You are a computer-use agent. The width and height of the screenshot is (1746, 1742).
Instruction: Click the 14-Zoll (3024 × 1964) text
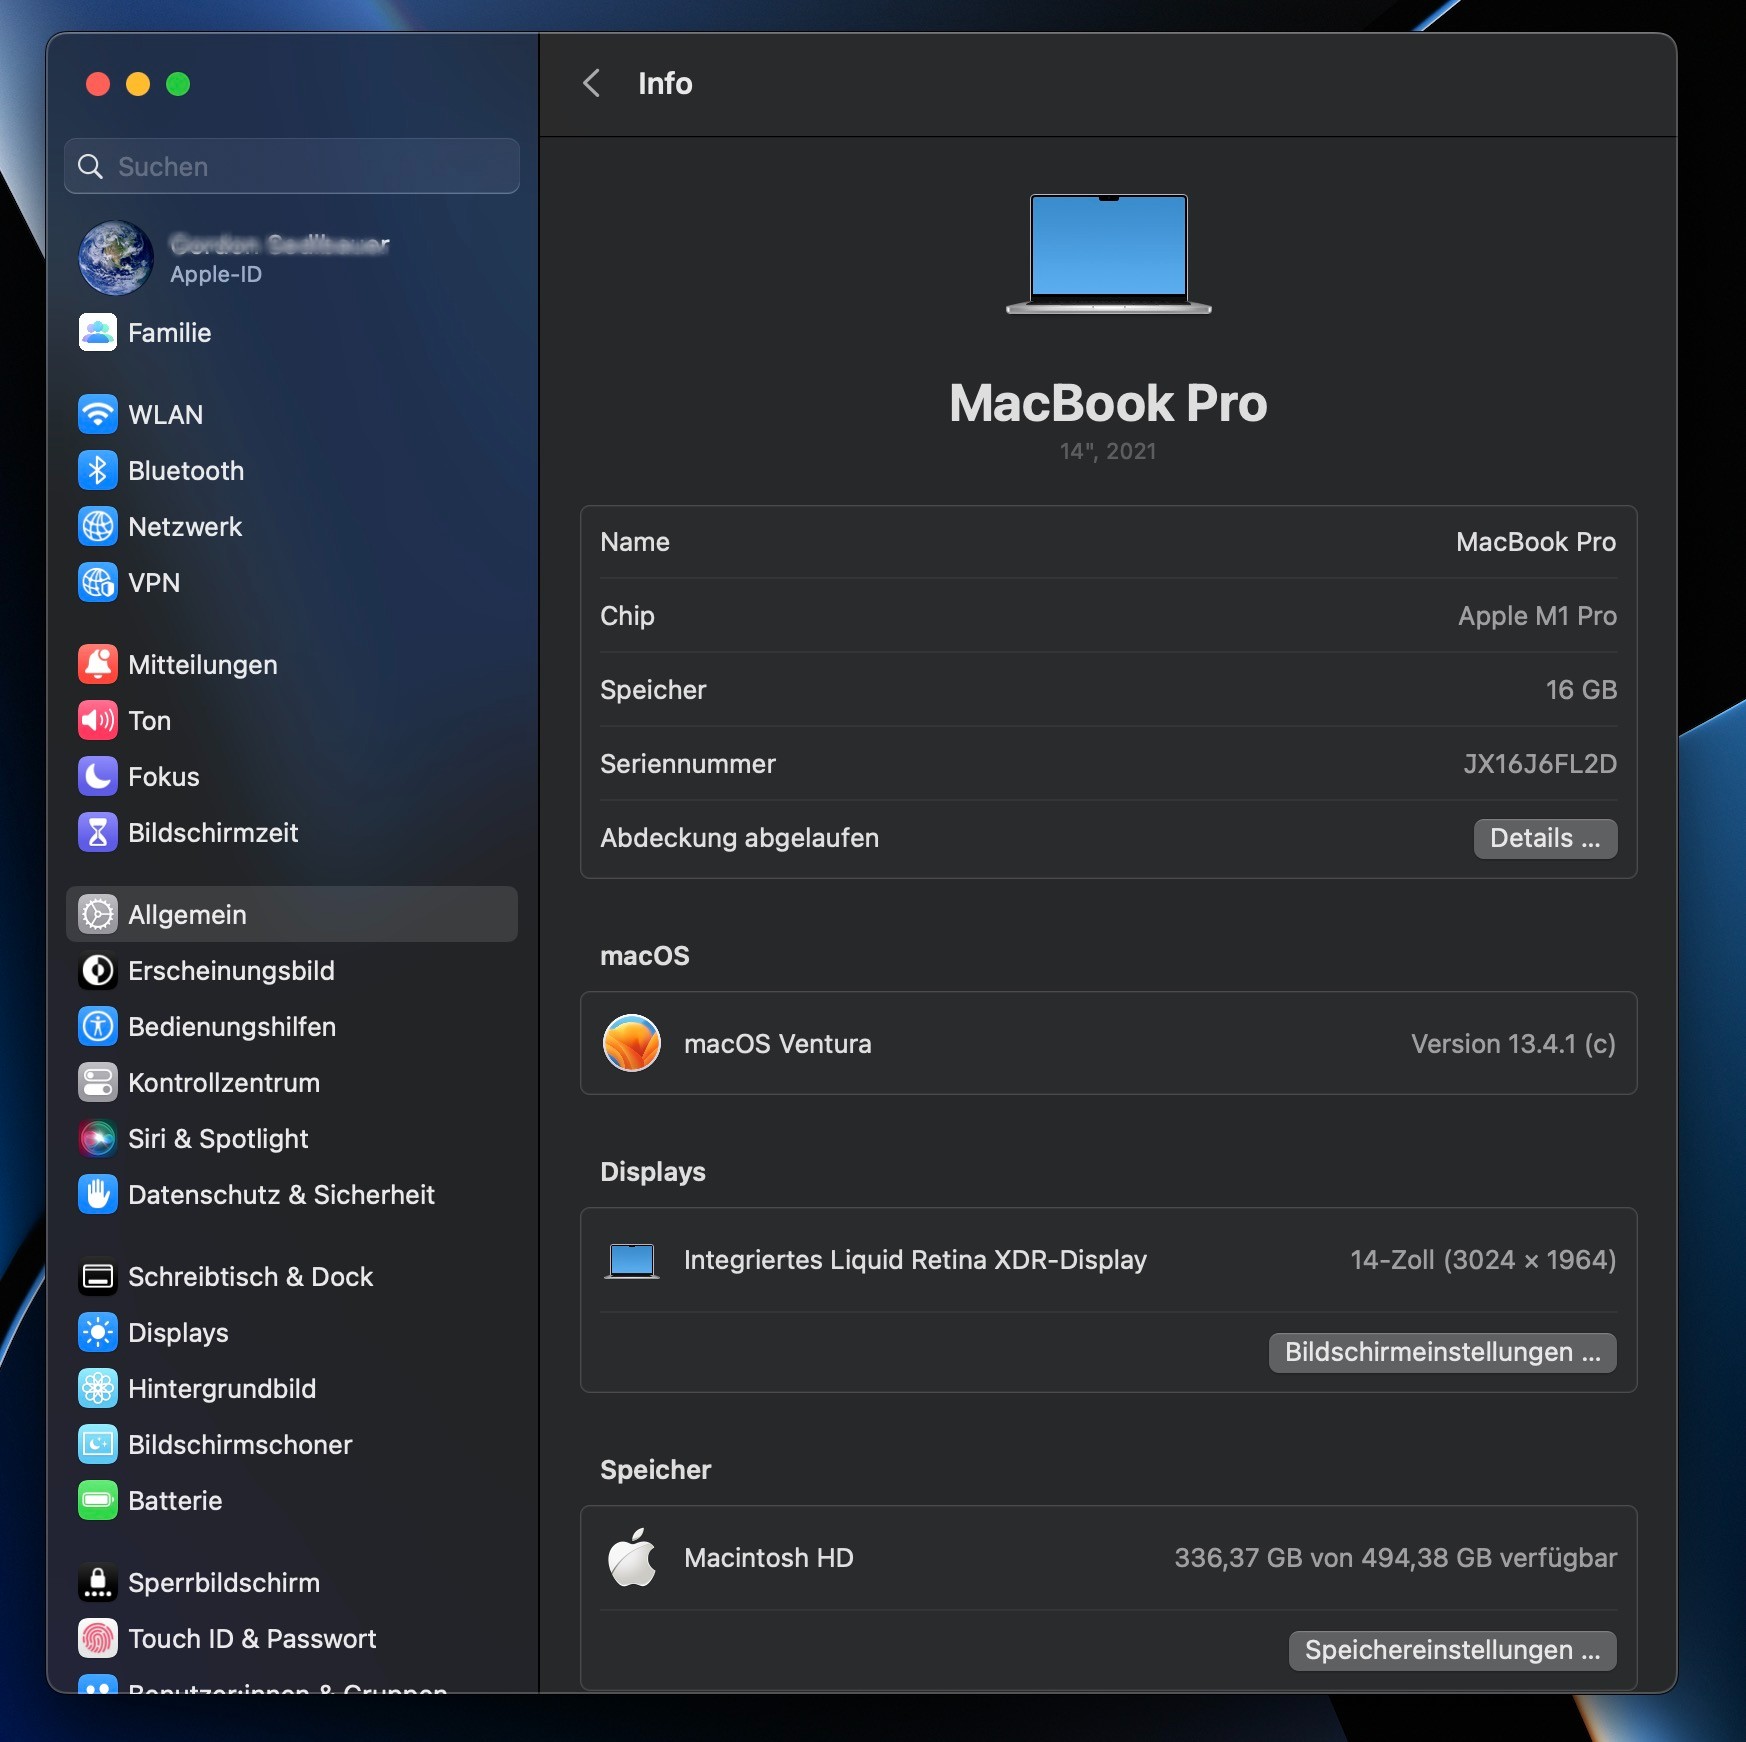[1483, 1260]
